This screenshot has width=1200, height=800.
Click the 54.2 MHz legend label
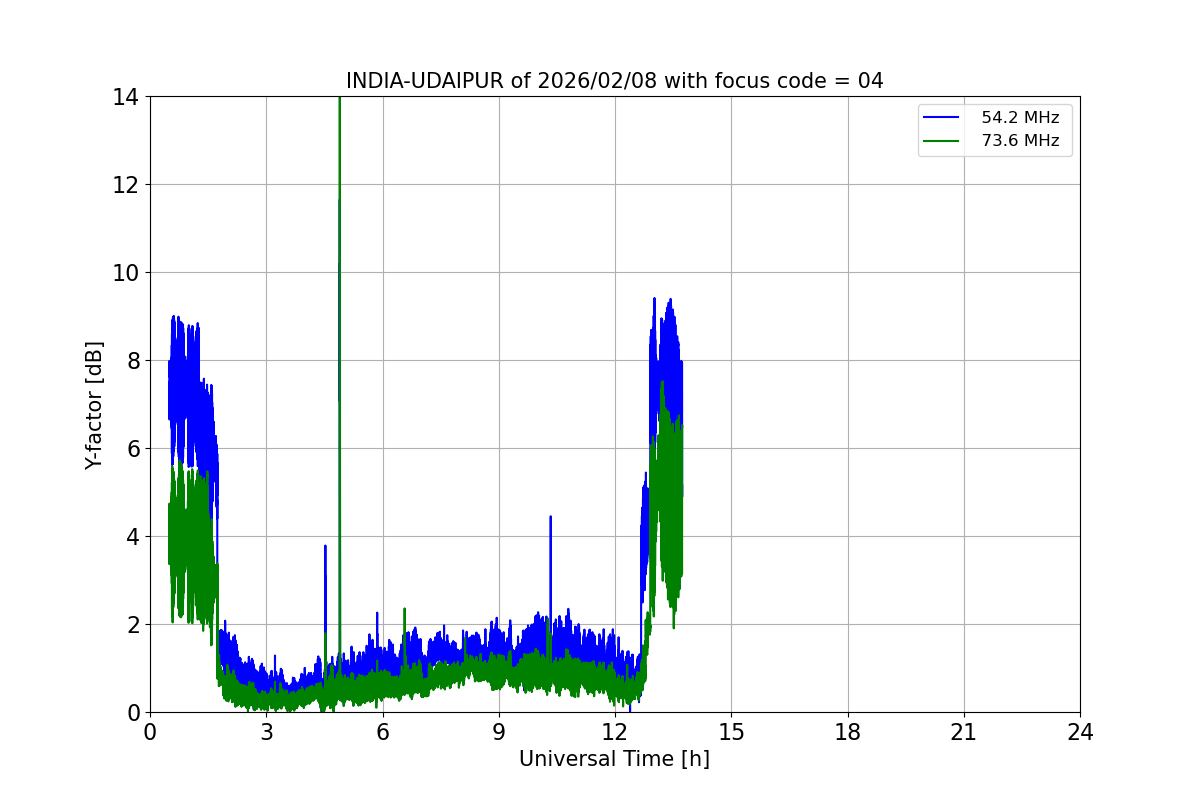click(x=1020, y=118)
